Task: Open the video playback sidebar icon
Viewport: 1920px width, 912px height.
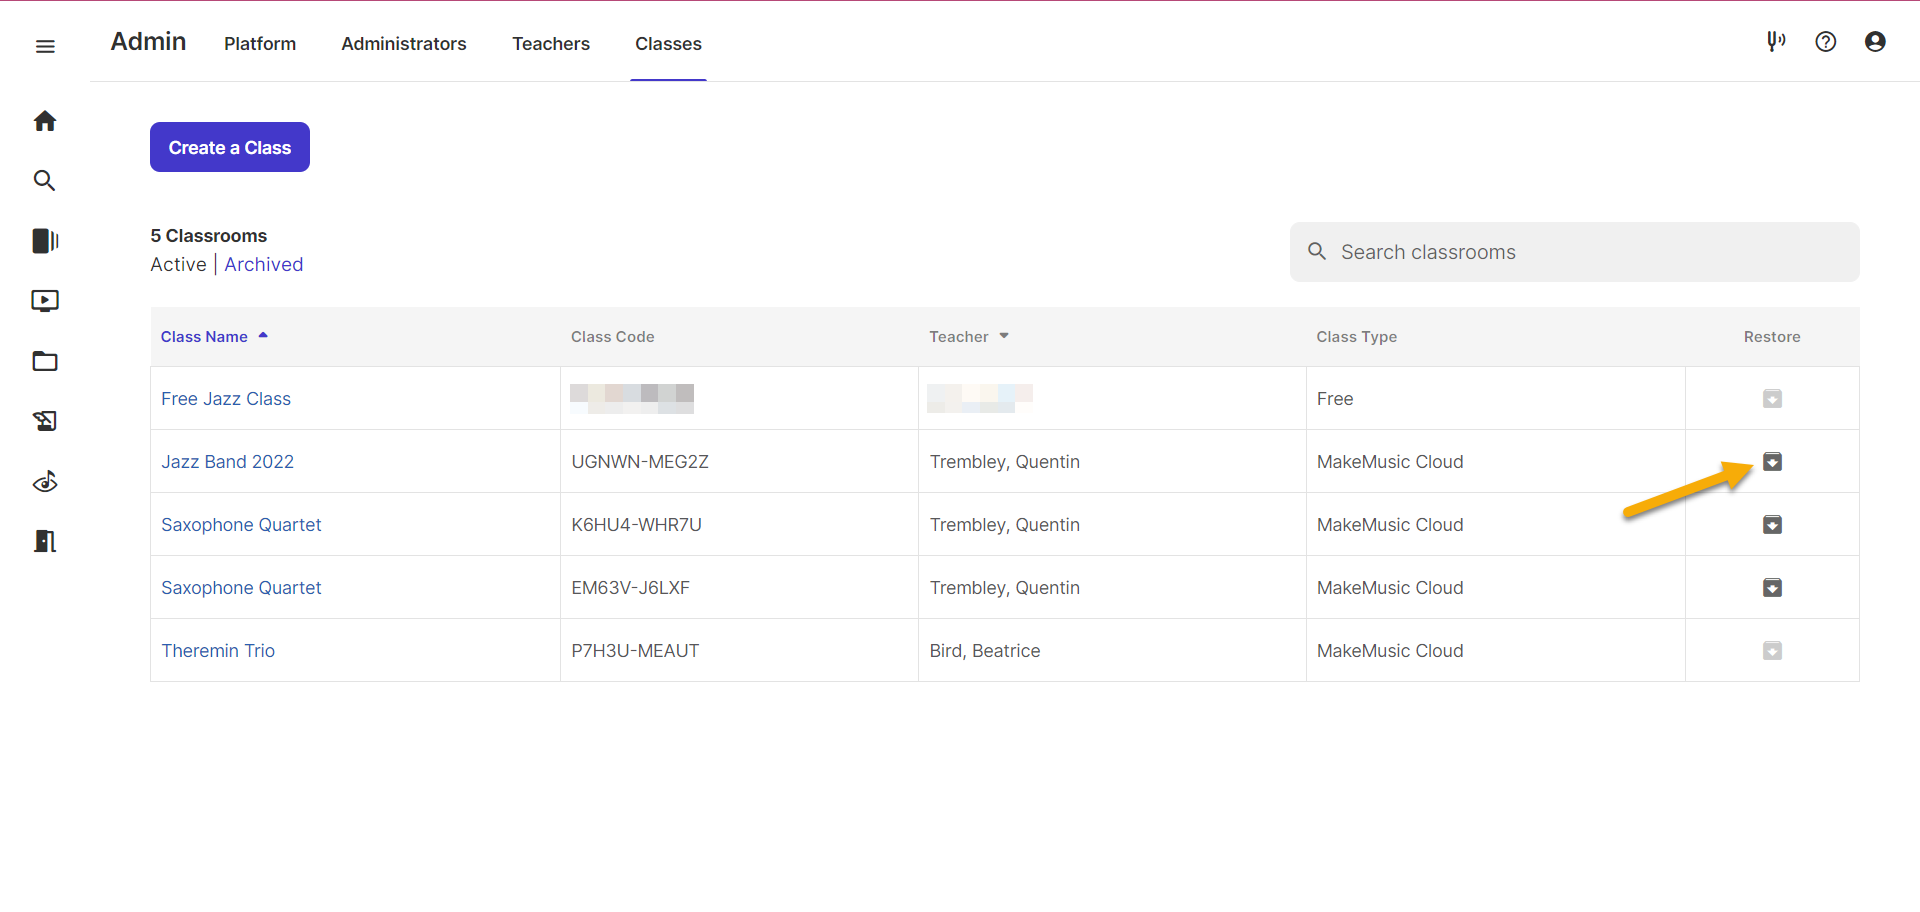Action: pyautogui.click(x=45, y=301)
